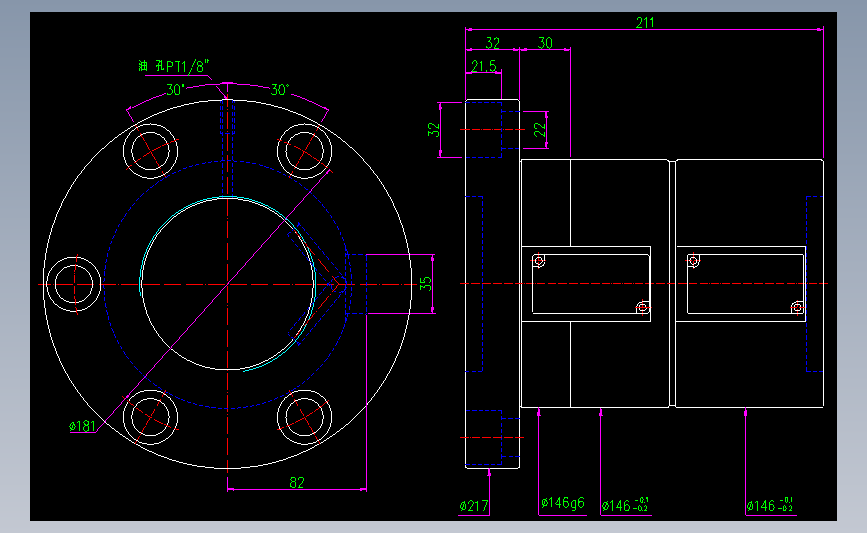This screenshot has height=533, width=867.
Task: Click the vertical 22 dimension text
Action: (540, 130)
